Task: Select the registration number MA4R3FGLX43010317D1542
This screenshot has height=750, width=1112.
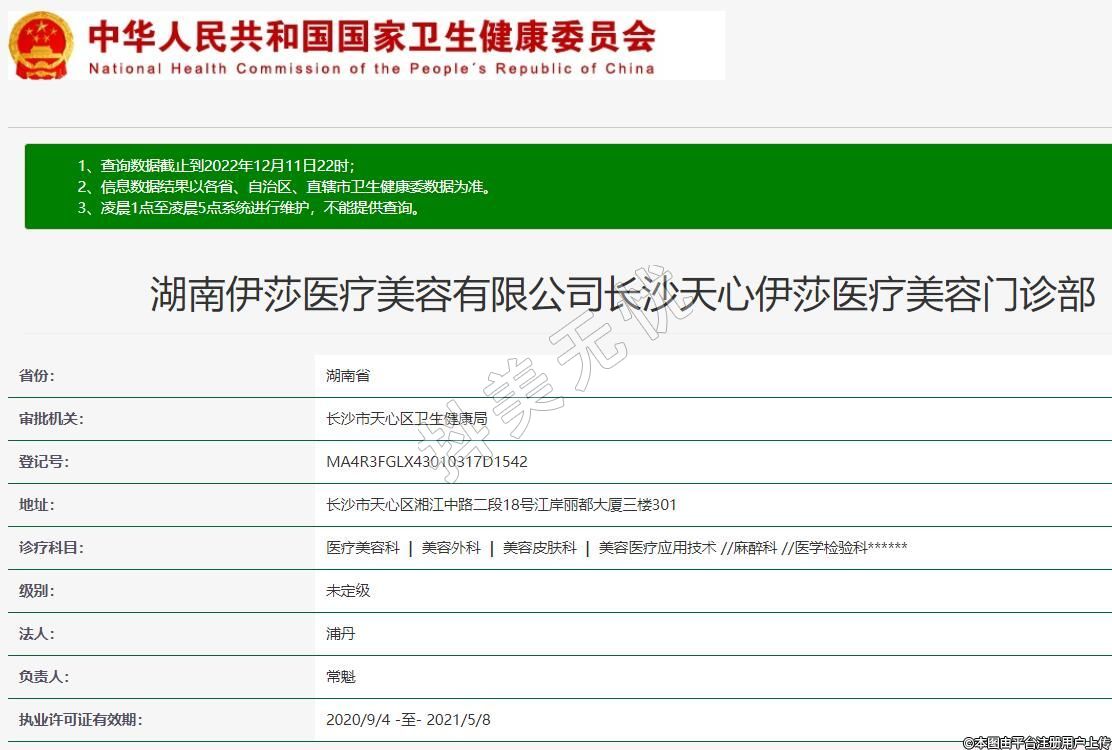Action: [426, 462]
